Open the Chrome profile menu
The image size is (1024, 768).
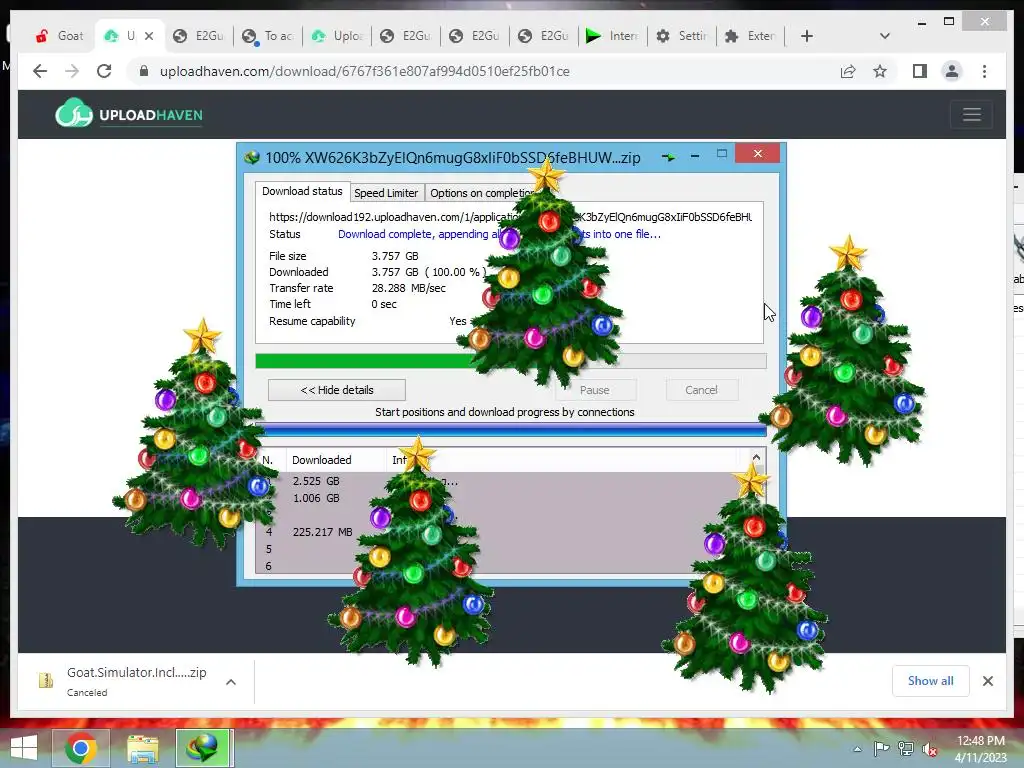952,71
